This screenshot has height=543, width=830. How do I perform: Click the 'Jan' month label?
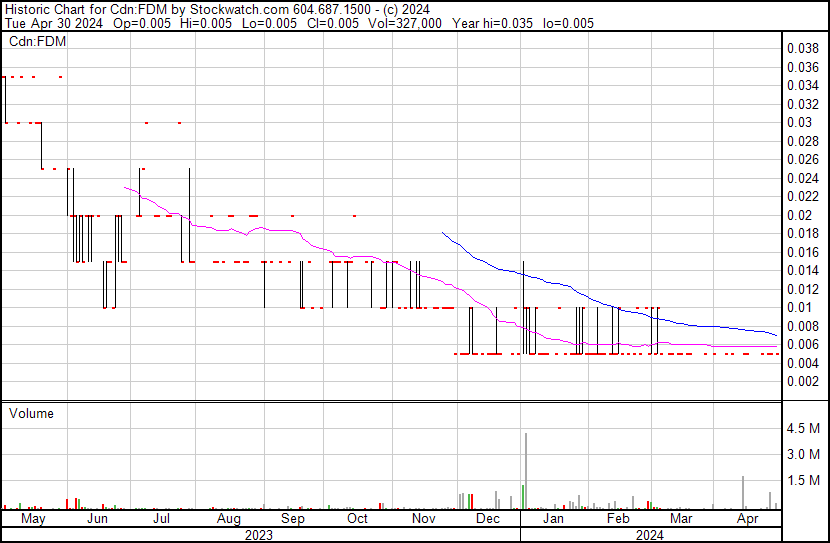553,518
